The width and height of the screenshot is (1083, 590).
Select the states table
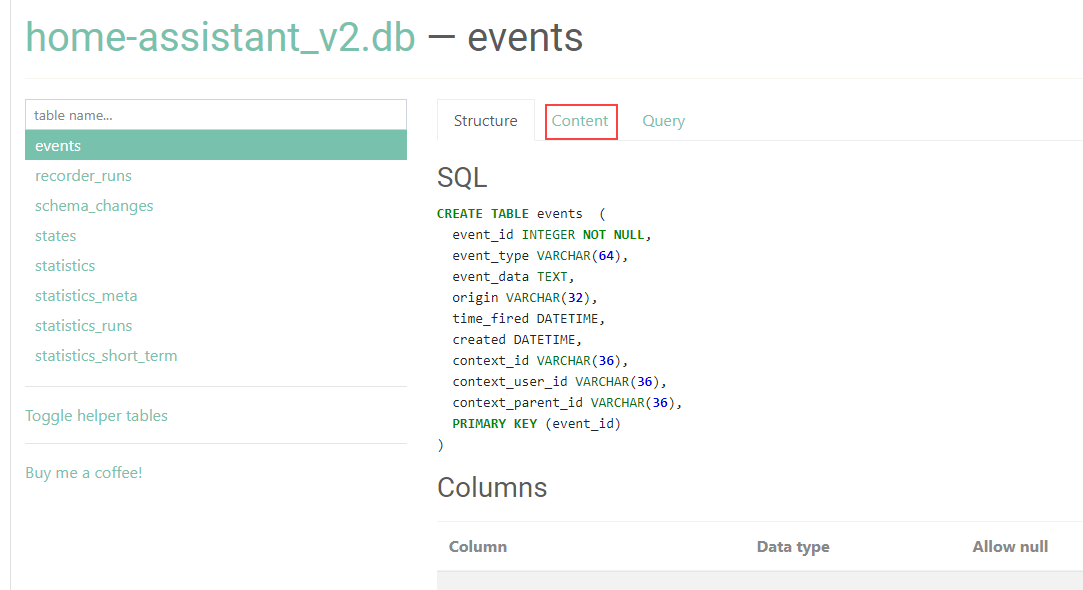point(55,235)
